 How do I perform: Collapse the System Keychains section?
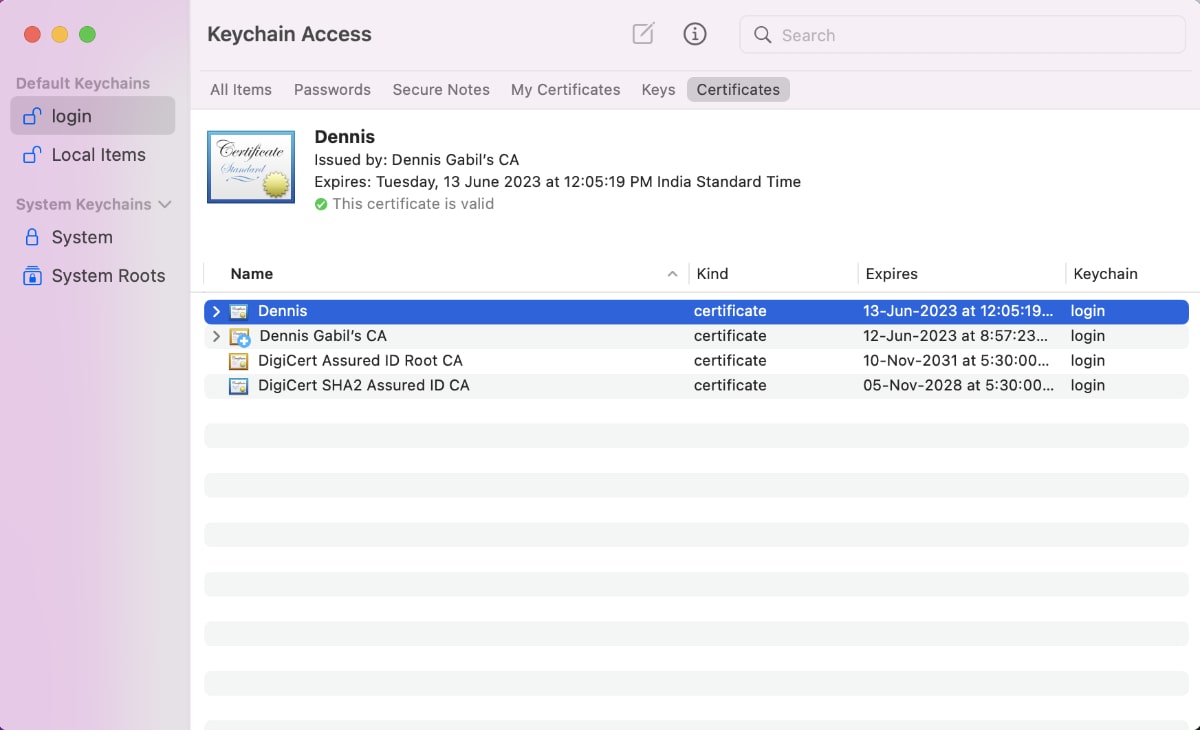(165, 204)
